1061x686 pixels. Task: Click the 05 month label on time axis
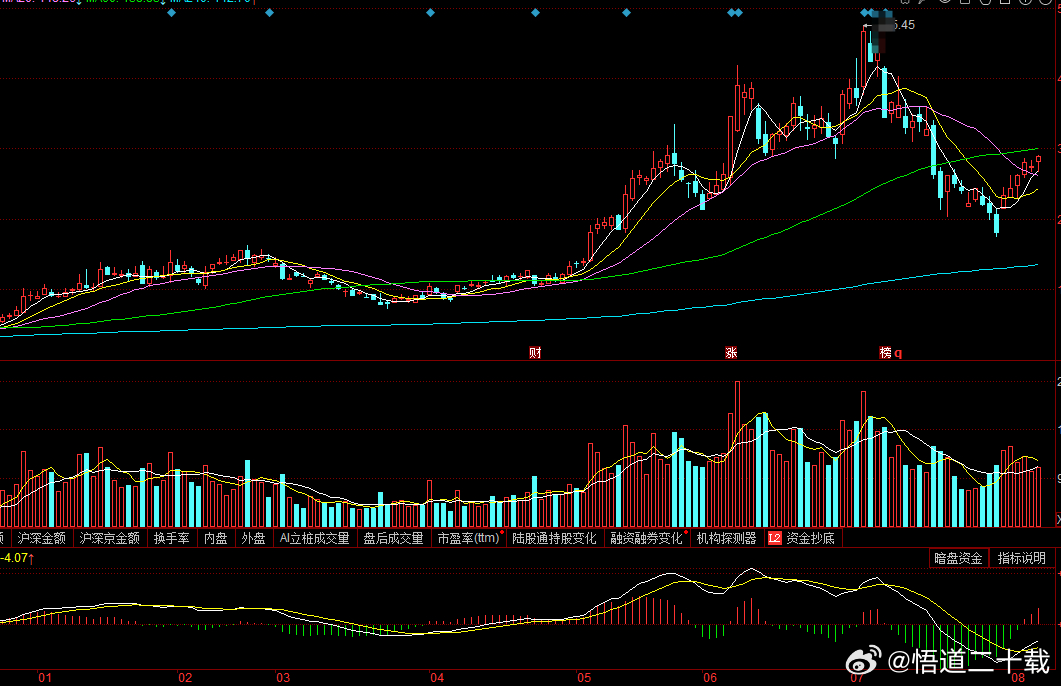point(583,677)
